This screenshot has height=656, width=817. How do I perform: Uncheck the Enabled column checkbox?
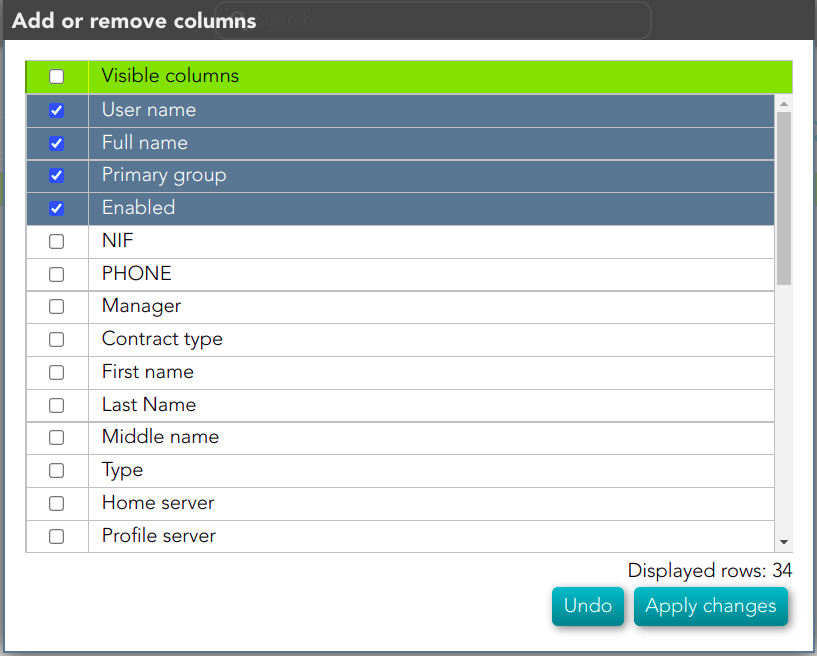56,208
